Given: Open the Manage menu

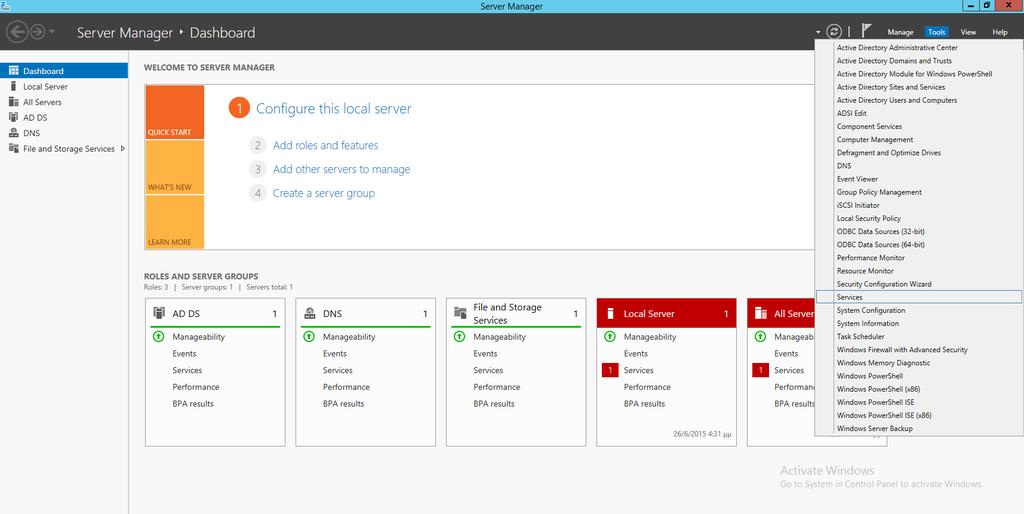Looking at the screenshot, I should [x=900, y=32].
